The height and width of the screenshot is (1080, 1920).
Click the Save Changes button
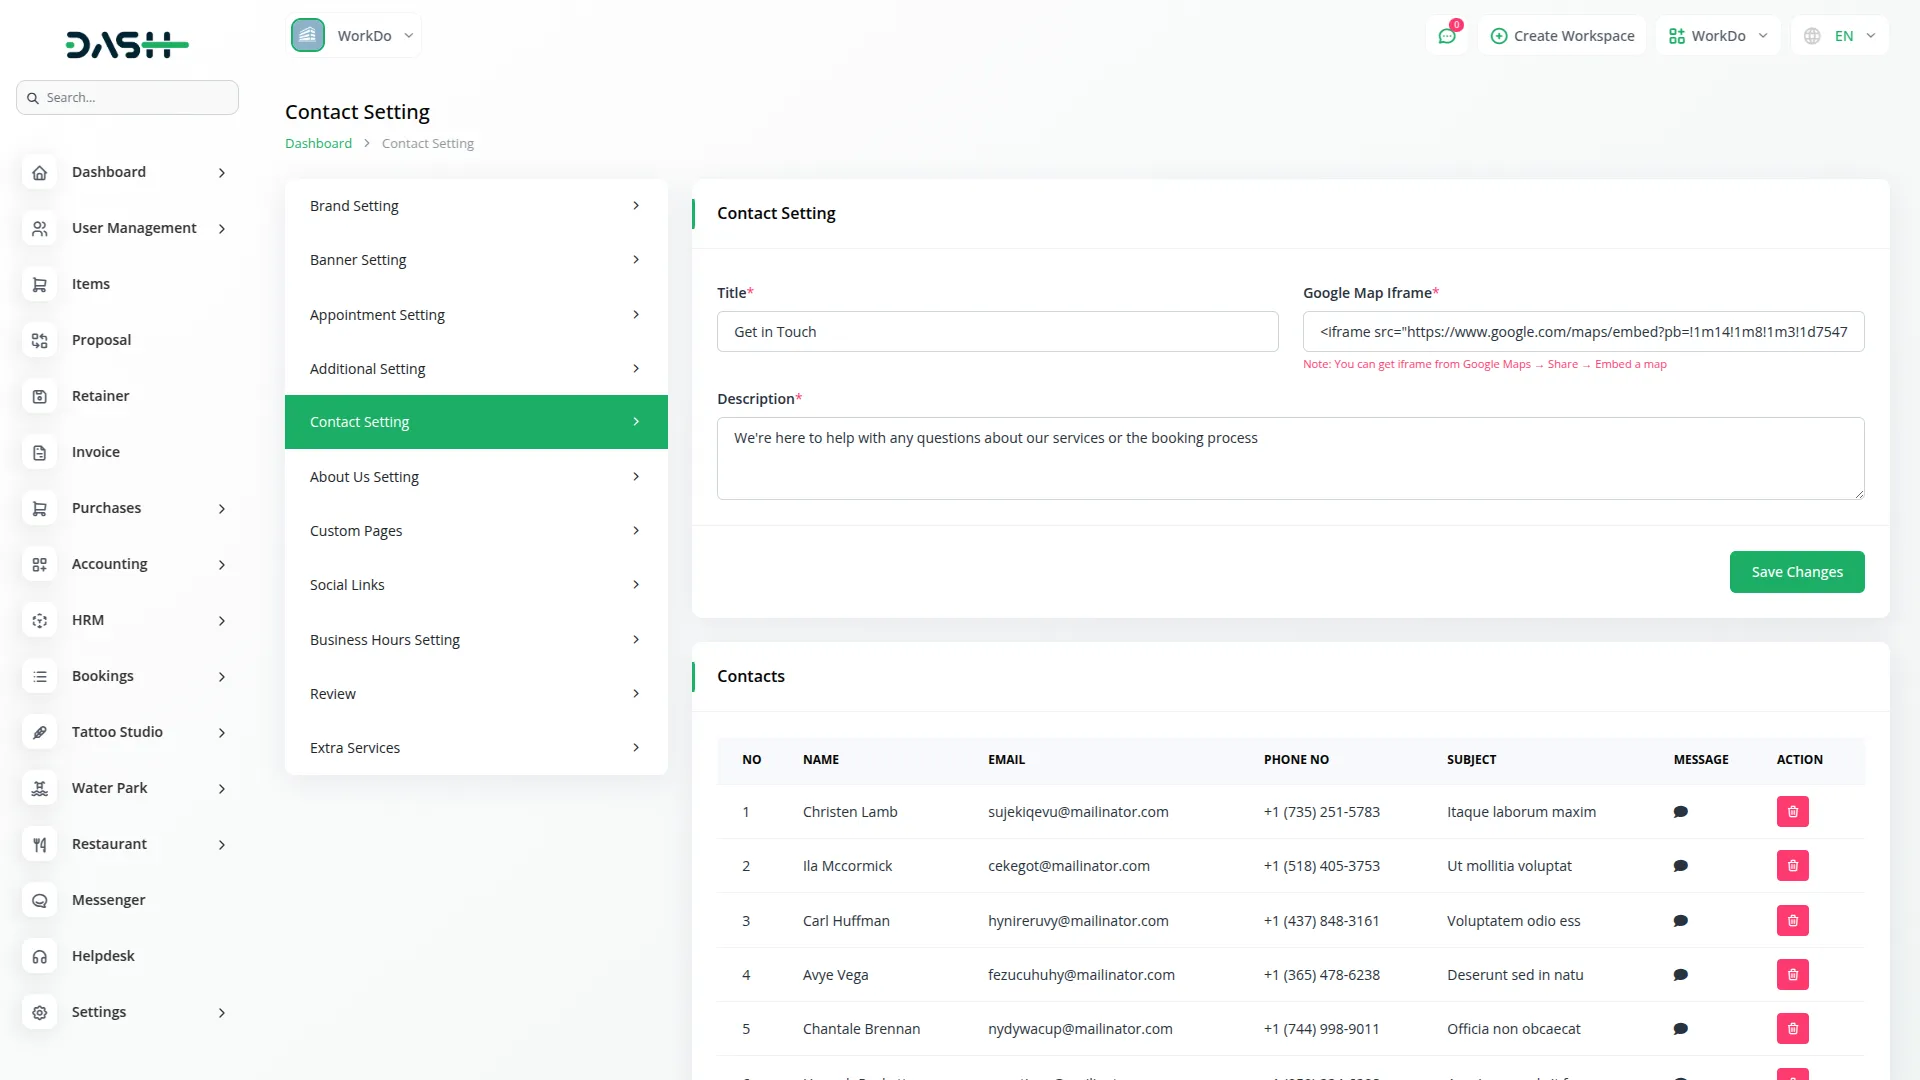1796,572
